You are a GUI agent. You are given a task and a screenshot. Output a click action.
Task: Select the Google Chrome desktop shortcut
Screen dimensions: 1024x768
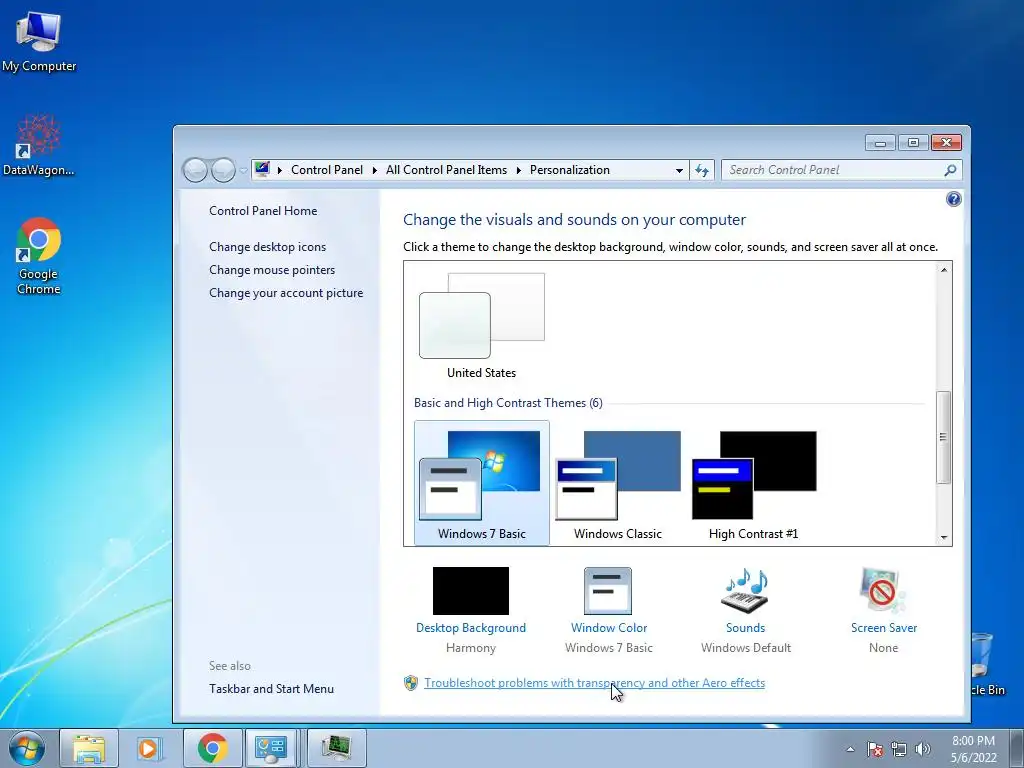(39, 256)
